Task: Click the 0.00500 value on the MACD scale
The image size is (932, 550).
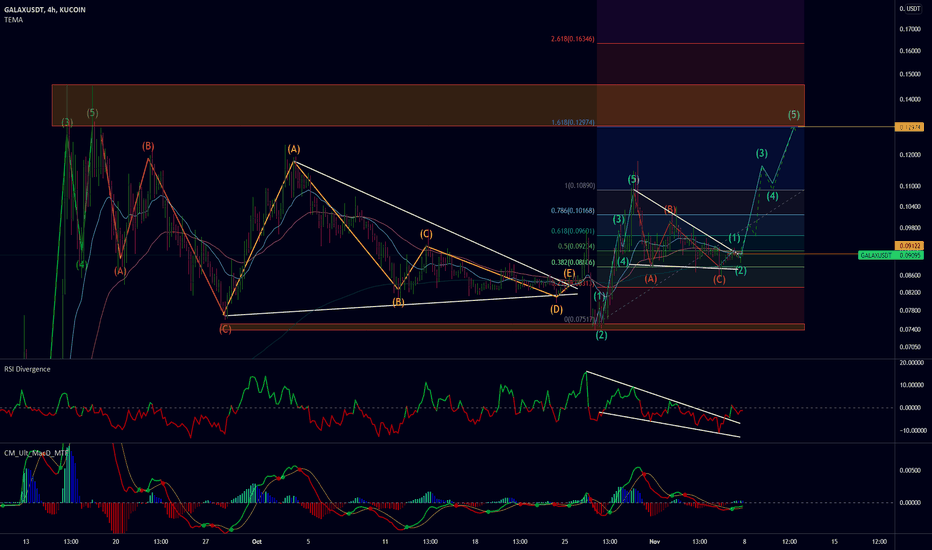Action: [910, 470]
